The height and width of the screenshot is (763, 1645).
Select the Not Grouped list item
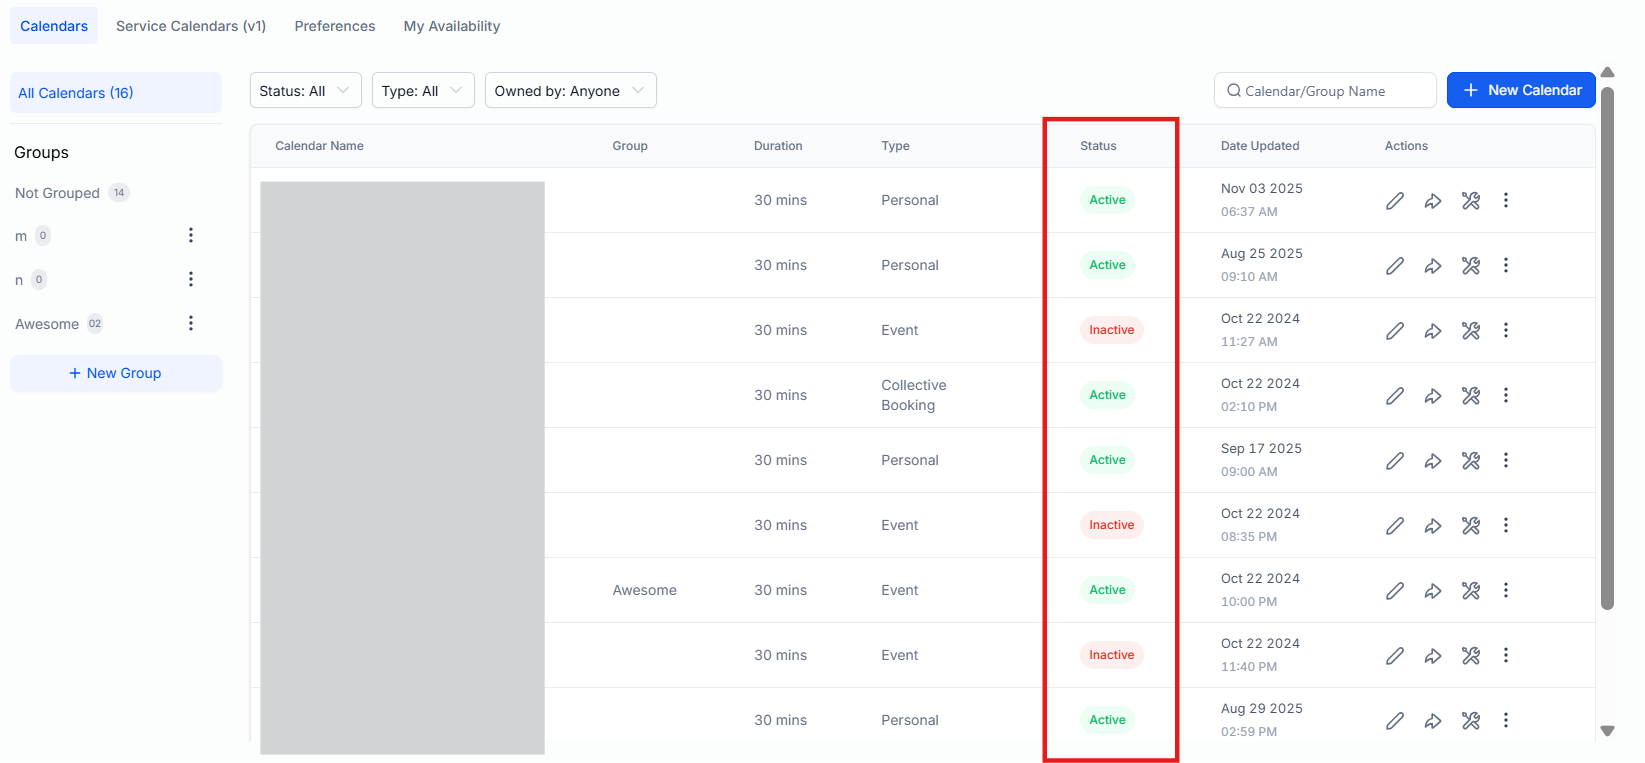click(58, 193)
